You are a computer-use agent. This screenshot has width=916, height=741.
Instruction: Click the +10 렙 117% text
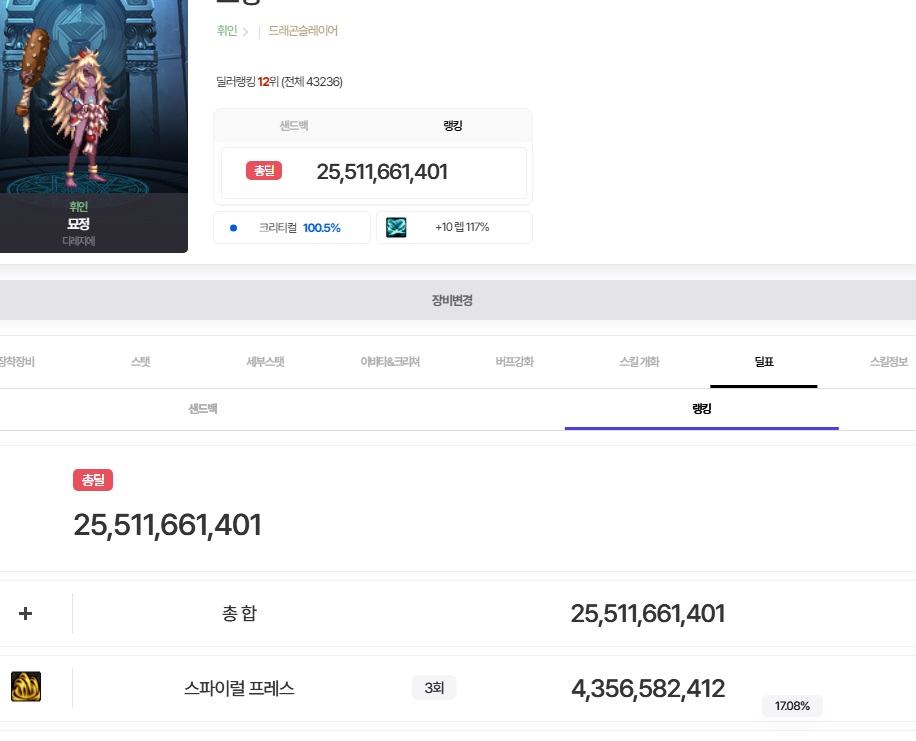pyautogui.click(x=462, y=227)
